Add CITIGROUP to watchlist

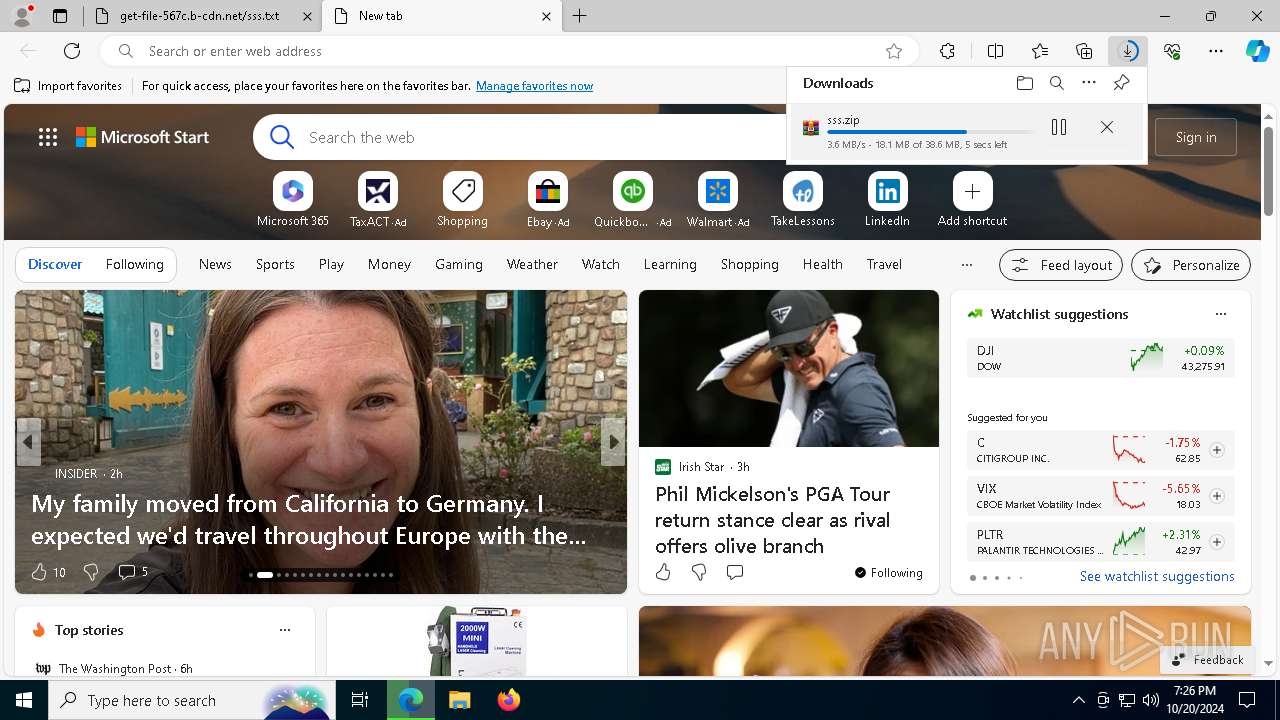pos(1217,450)
